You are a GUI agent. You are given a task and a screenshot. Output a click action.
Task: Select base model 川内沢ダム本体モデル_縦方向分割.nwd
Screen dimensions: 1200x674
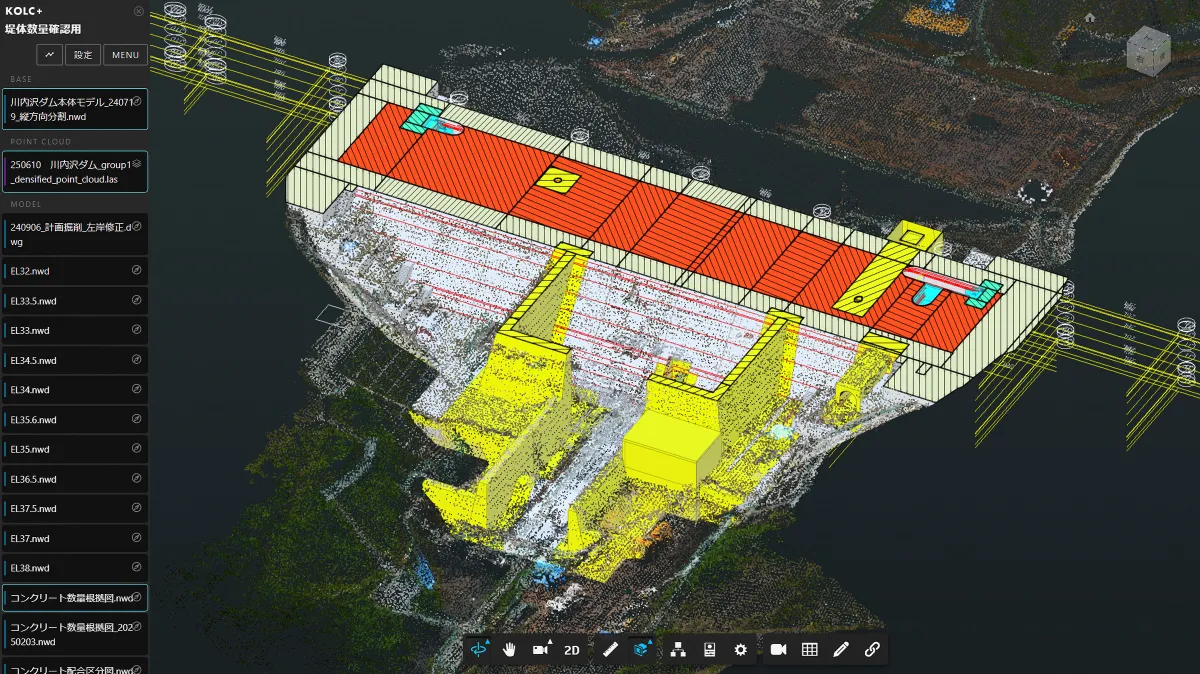(75, 109)
